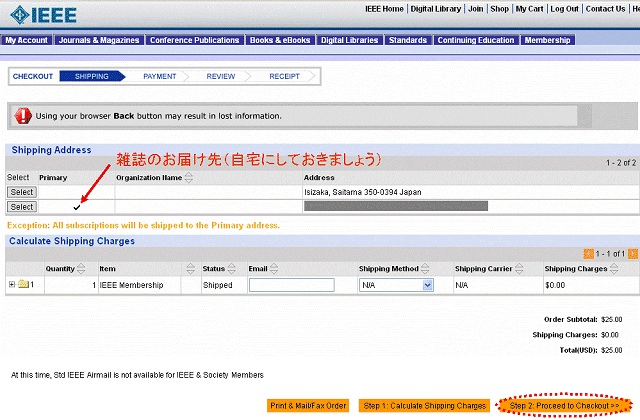Expand item row 1 details
Viewport: 640px width, 420px height.
(12, 284)
